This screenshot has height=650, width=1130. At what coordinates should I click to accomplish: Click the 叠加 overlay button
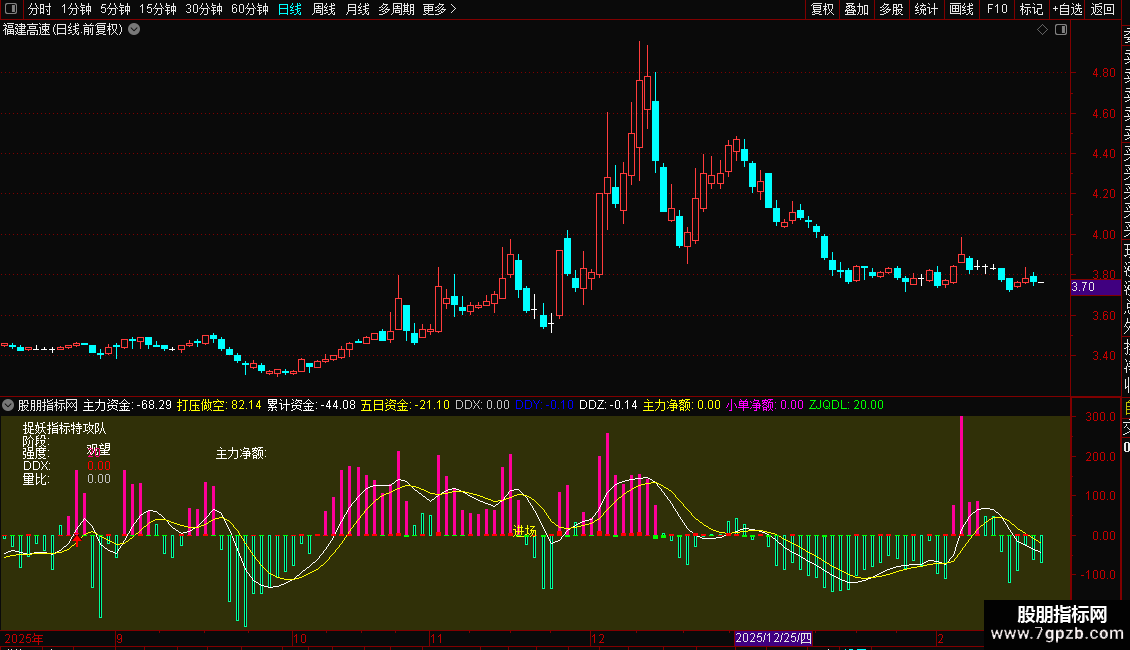coord(857,9)
